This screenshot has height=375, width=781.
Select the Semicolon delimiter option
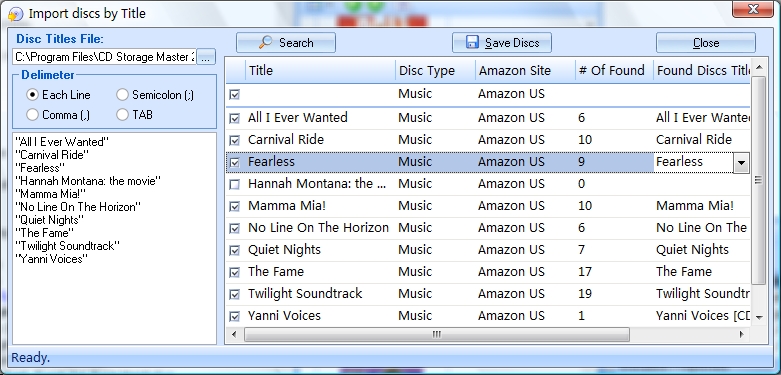(x=123, y=95)
